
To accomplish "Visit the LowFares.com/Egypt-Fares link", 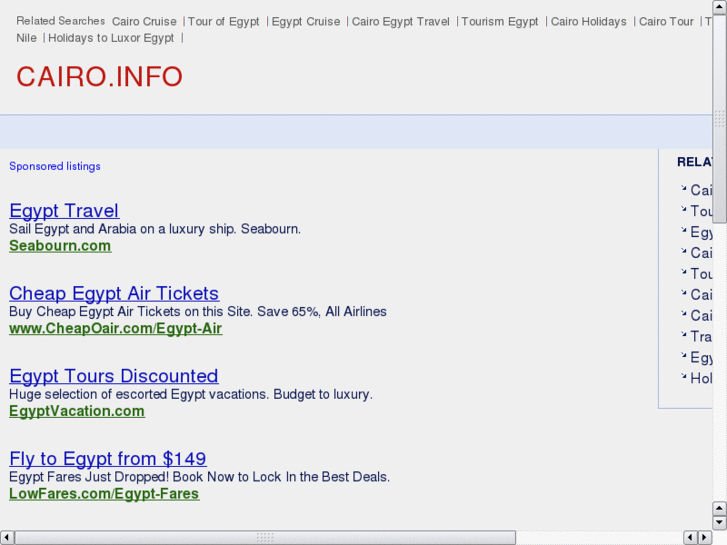I will coord(104,494).
